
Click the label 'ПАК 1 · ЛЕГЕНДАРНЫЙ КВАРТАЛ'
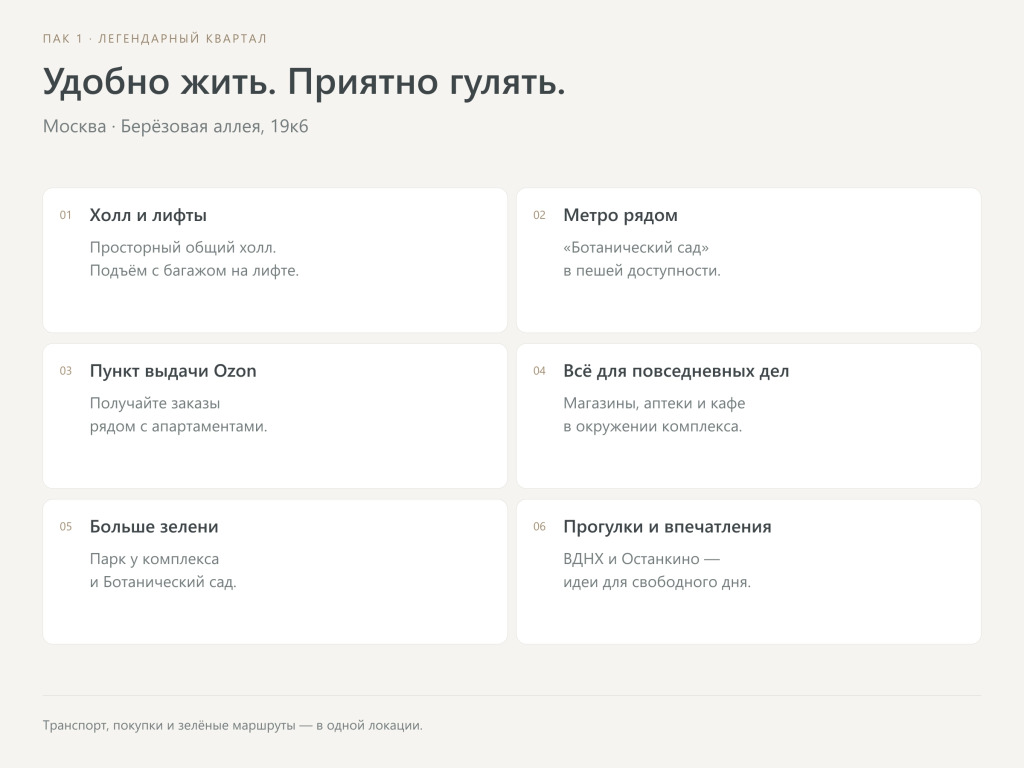[x=155, y=39]
